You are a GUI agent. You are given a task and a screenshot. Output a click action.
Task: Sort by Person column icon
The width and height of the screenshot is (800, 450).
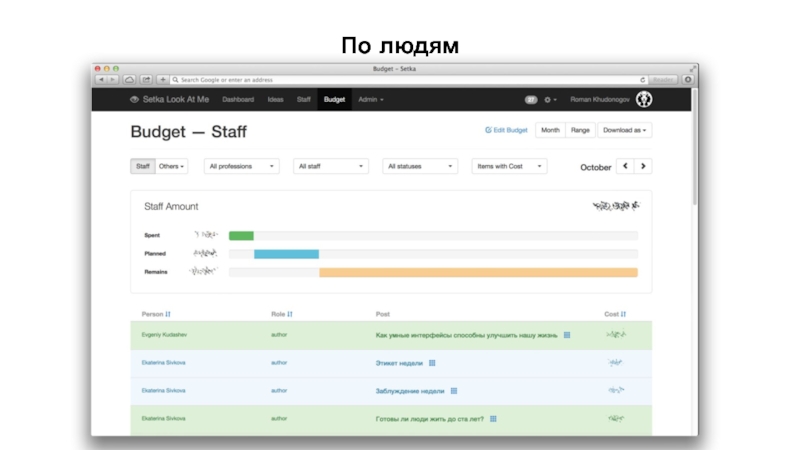pyautogui.click(x=168, y=314)
